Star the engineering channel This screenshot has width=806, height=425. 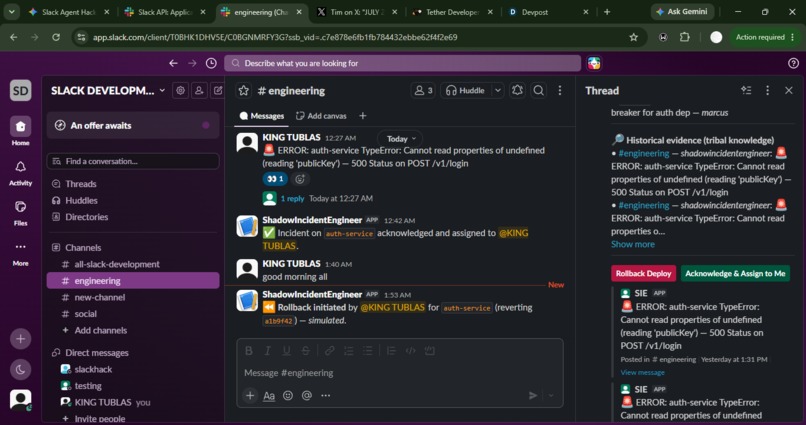click(244, 90)
